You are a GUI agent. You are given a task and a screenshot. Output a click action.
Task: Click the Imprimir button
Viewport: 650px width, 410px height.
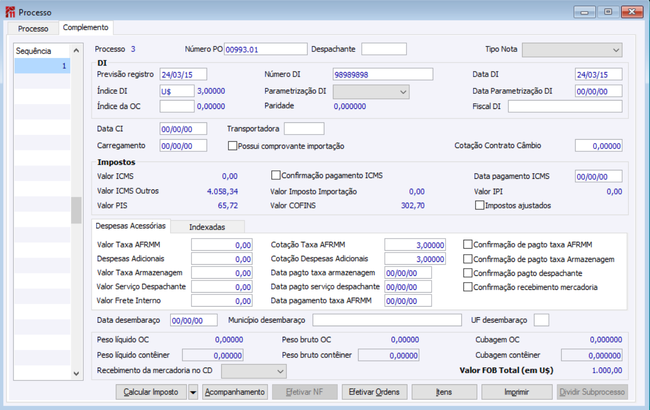(x=517, y=392)
